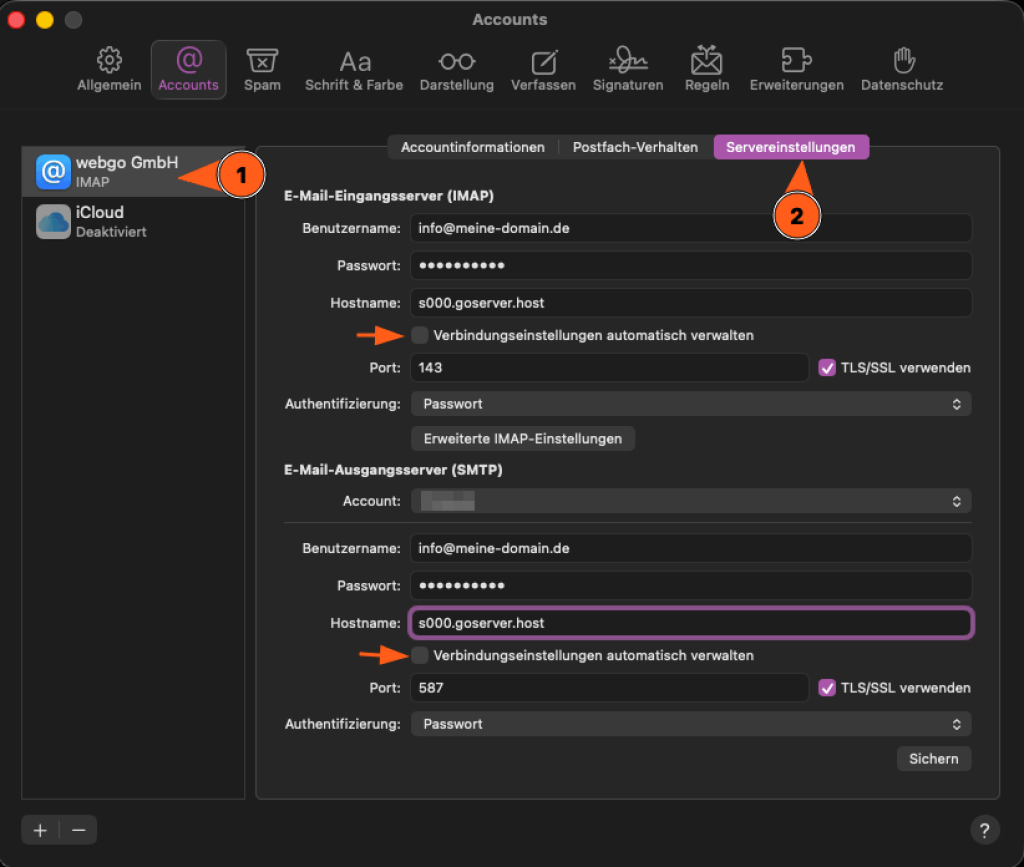Enable automatic SMTP connection settings checkbox
Viewport: 1024px width, 867px height.
[420, 655]
